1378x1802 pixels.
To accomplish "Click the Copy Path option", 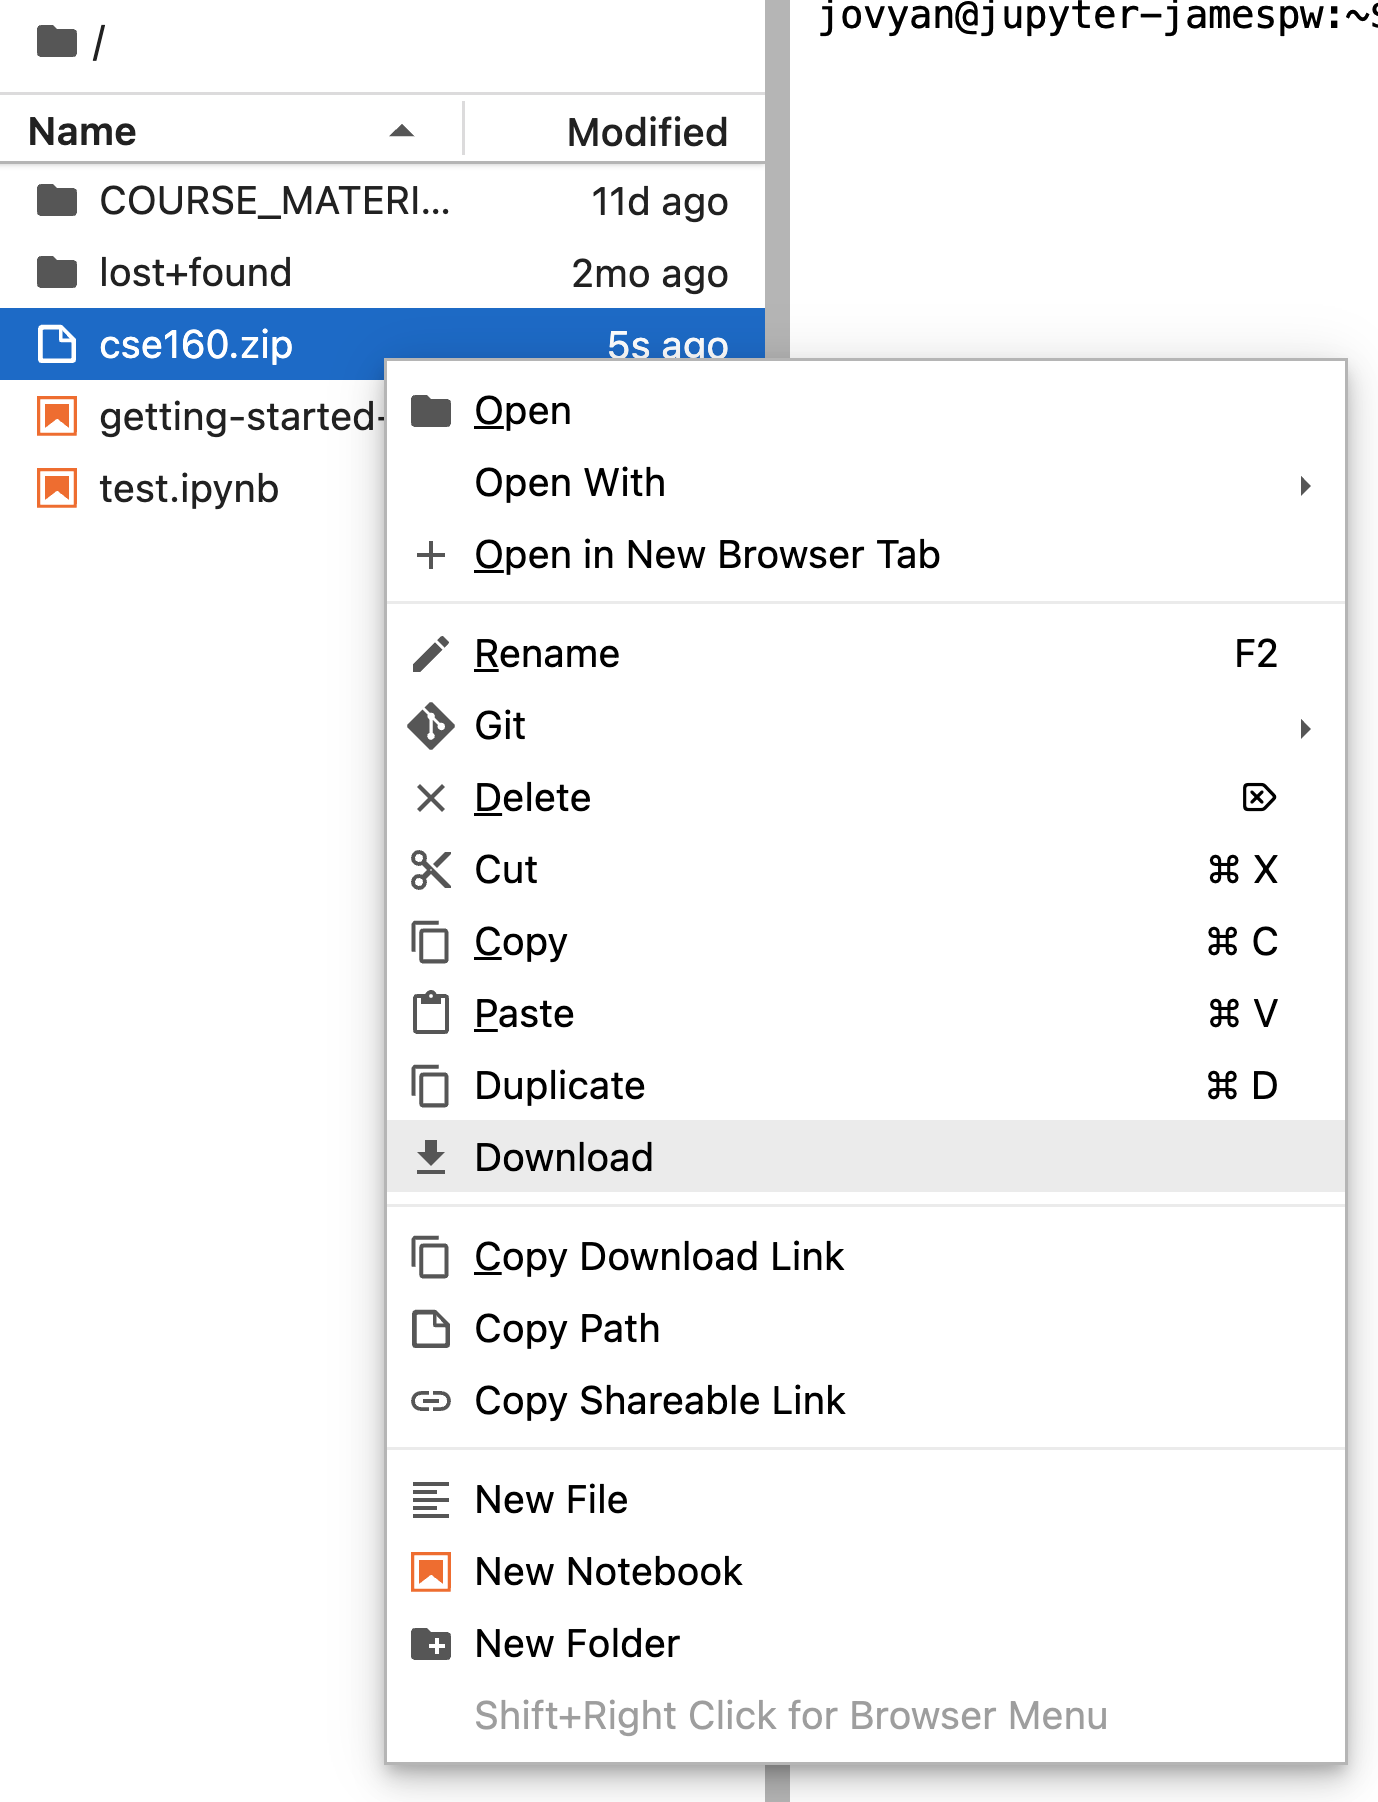I will pyautogui.click(x=566, y=1328).
